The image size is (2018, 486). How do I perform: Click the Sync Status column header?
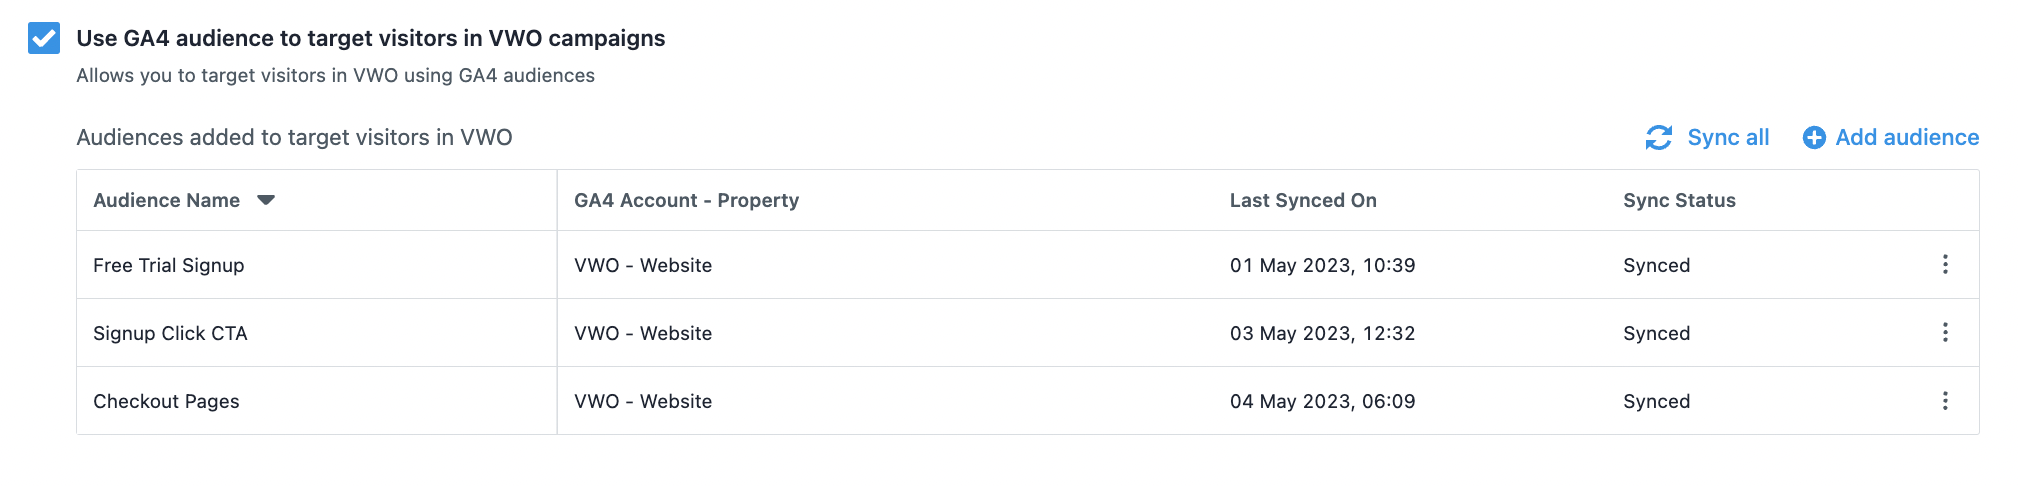(1679, 200)
